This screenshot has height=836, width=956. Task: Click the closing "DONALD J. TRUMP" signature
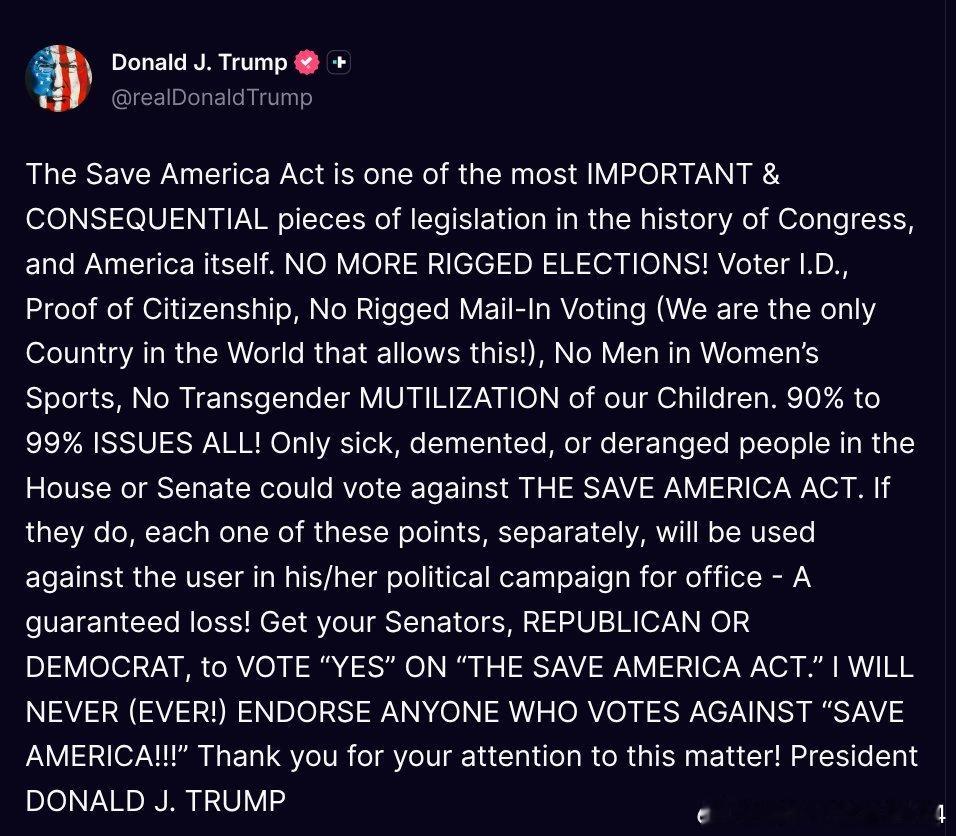(x=155, y=801)
